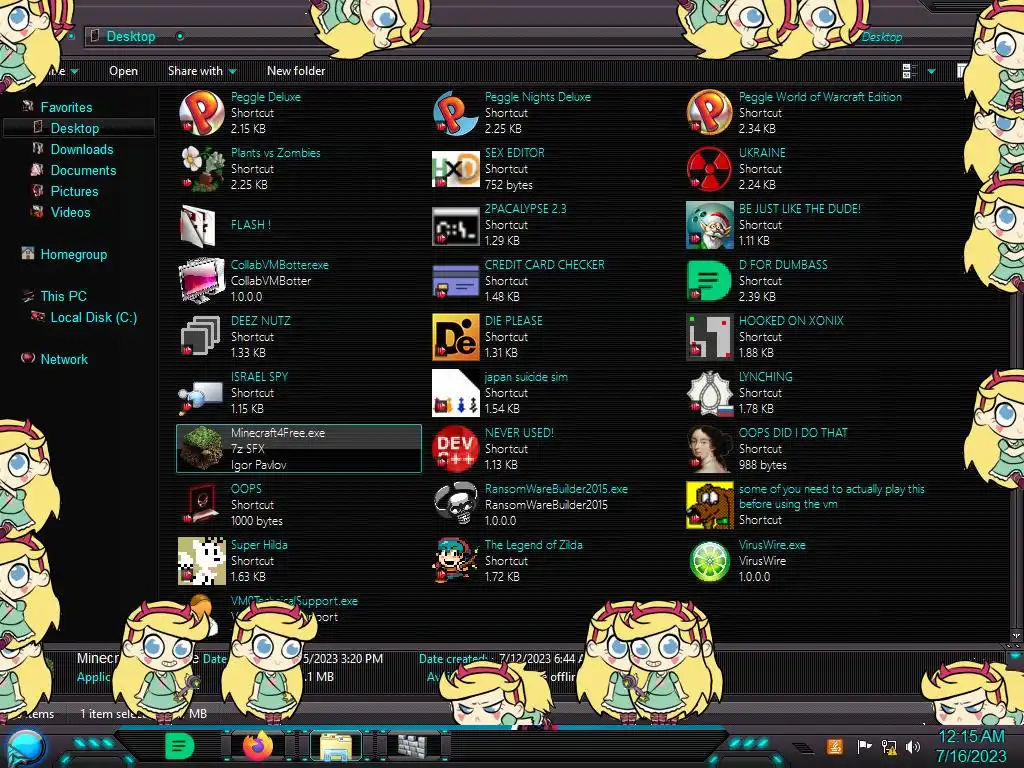Select the Plants vs Zombies icon
This screenshot has width=1024, height=768.
click(202, 169)
